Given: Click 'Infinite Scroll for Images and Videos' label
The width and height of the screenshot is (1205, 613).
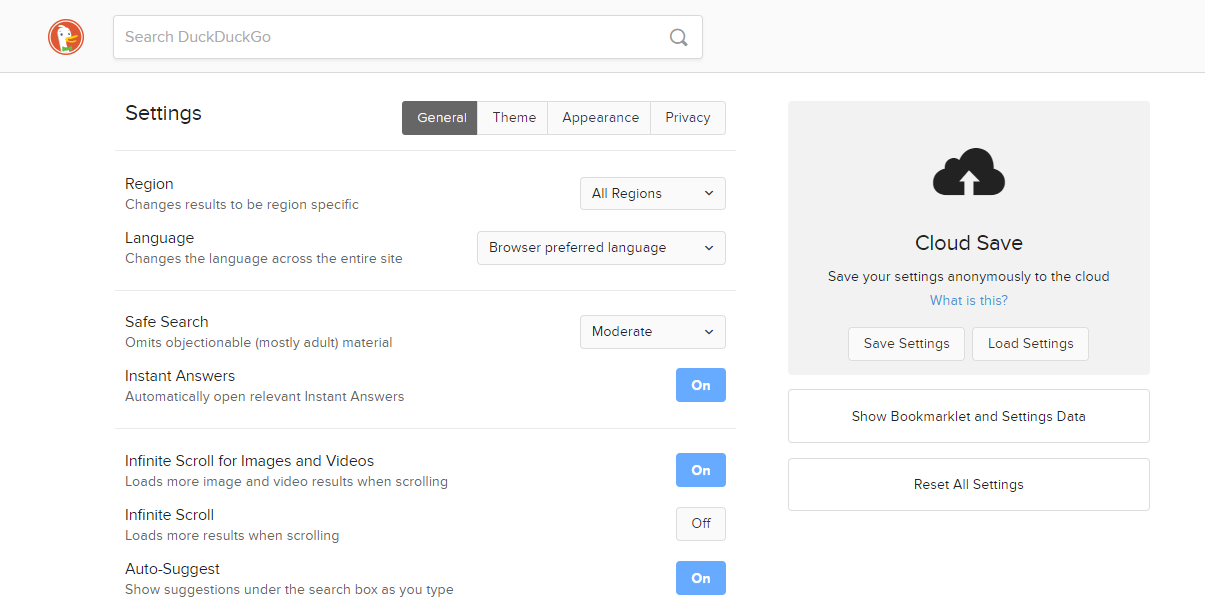Looking at the screenshot, I should pos(250,461).
